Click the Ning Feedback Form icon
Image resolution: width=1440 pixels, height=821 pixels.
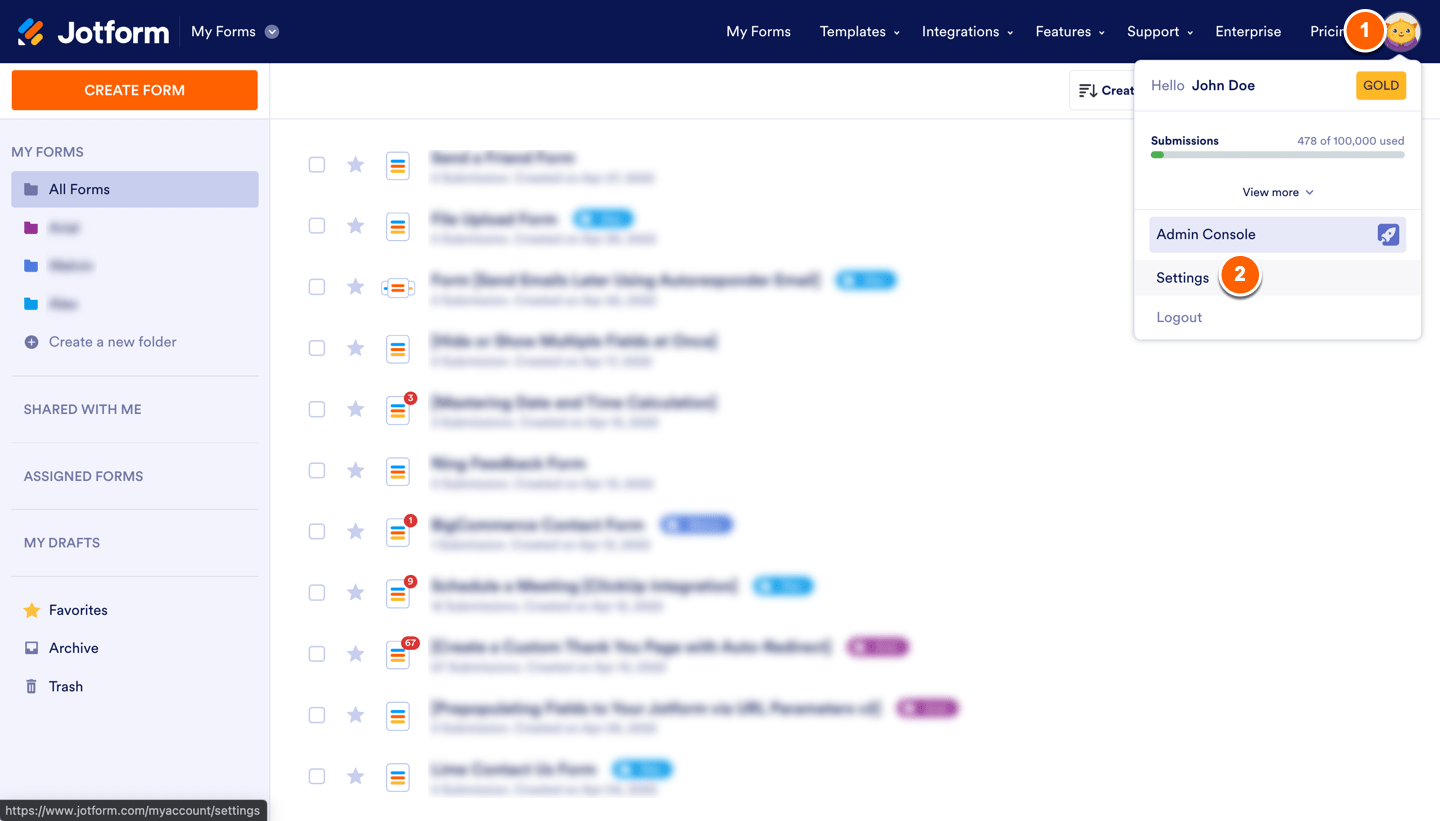click(x=398, y=471)
